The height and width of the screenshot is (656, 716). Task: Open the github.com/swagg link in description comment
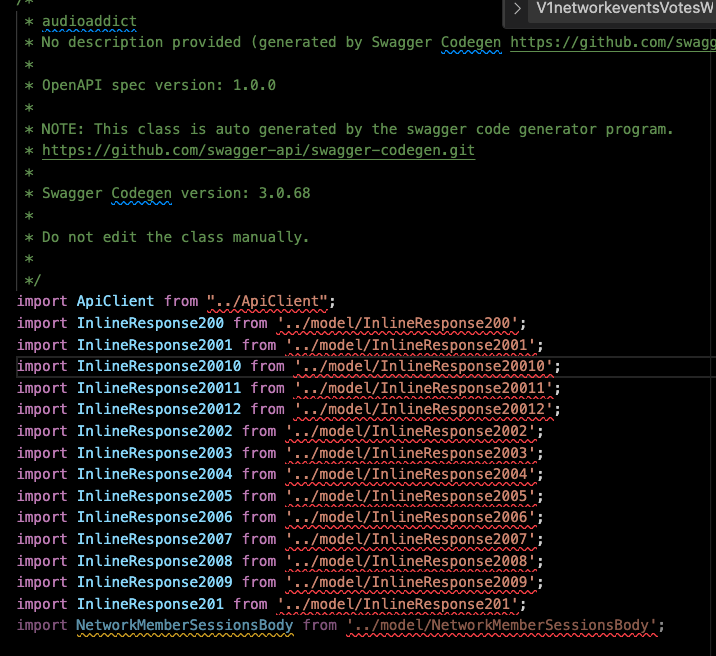click(612, 42)
